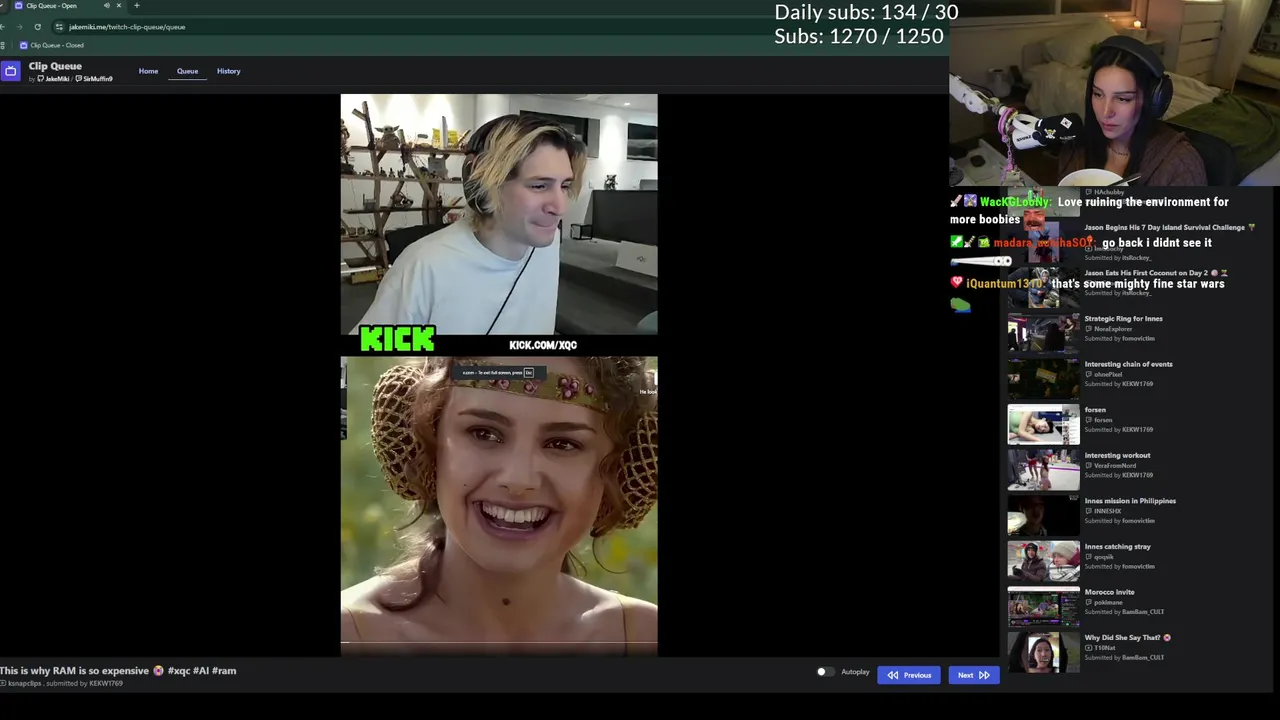Reload the page with the refresh icon

click(x=38, y=27)
